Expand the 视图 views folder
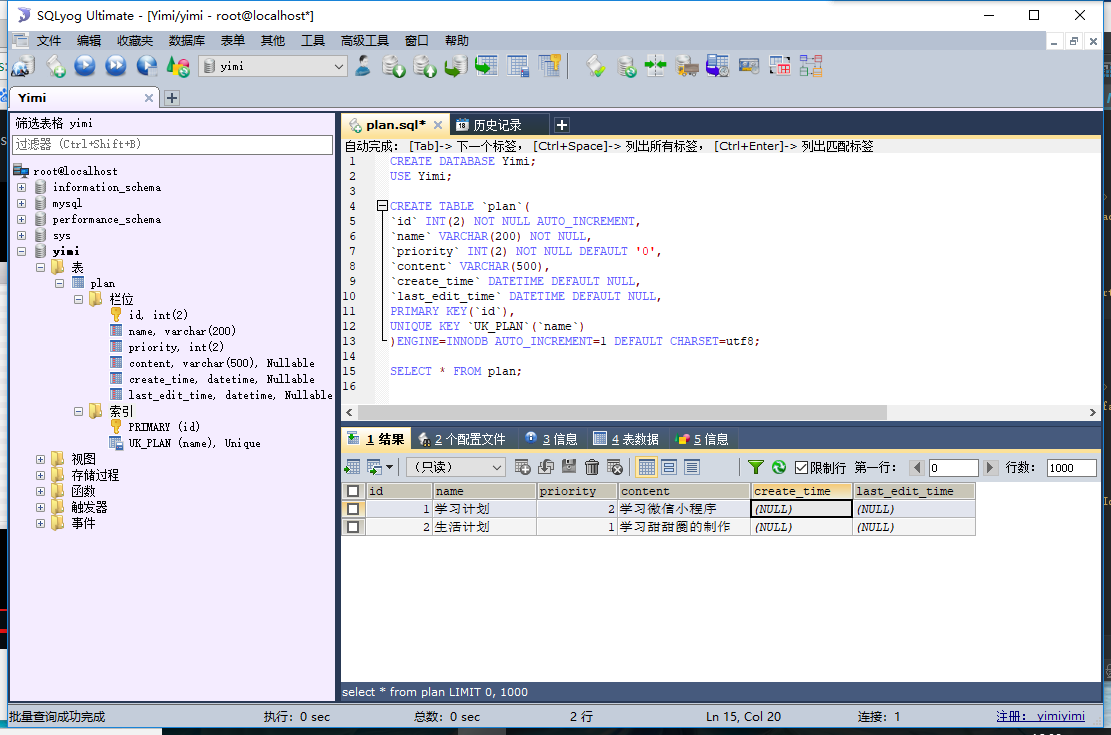Screen dimensions: 1111x735 click(40, 459)
